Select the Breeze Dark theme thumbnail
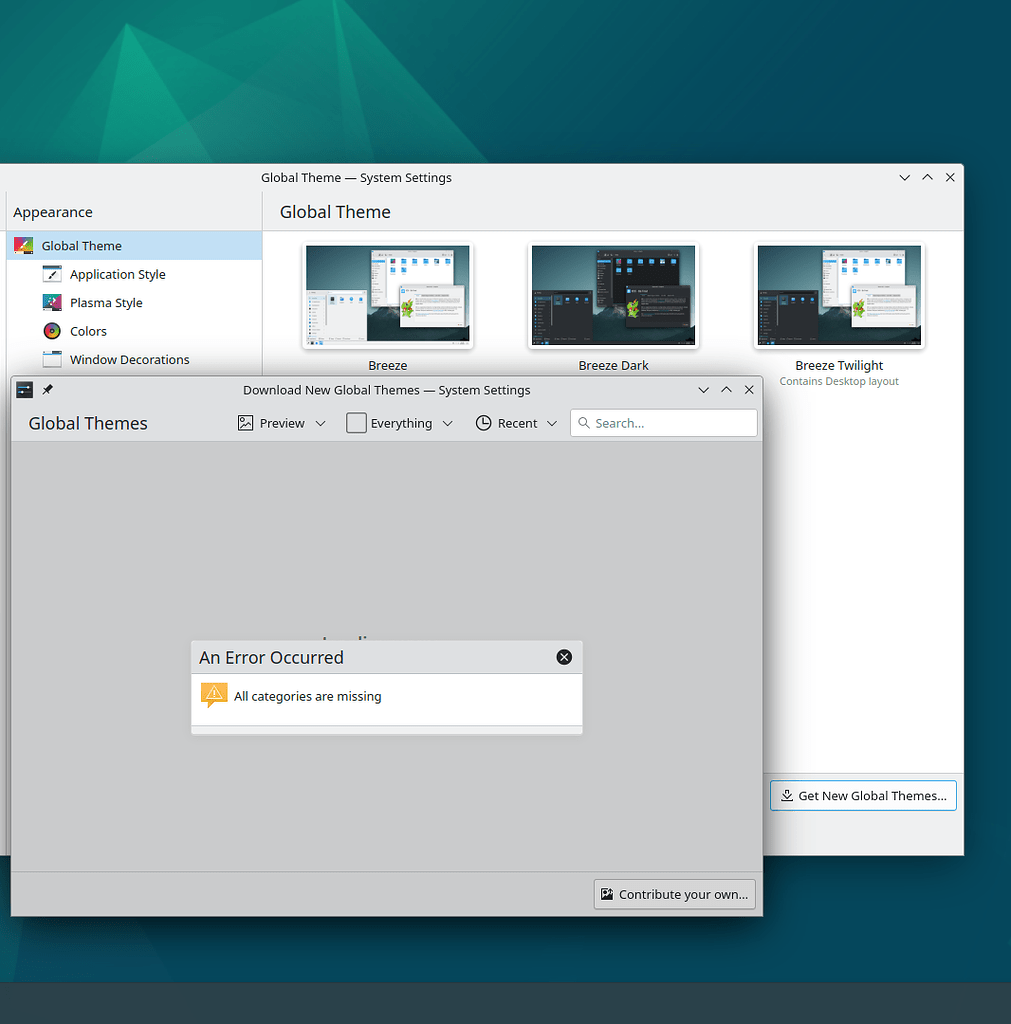 [613, 295]
